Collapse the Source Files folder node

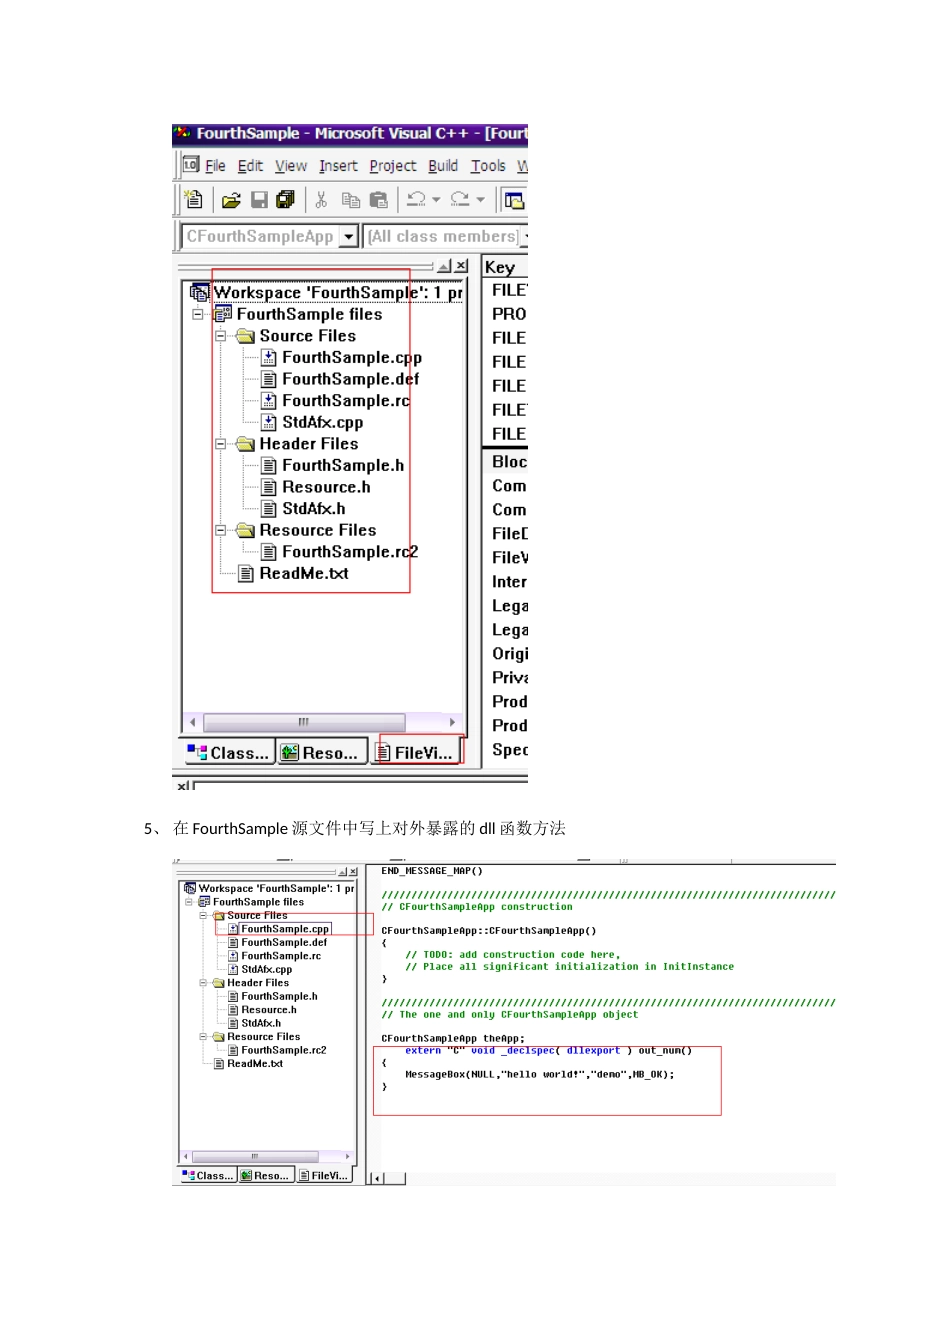(221, 336)
